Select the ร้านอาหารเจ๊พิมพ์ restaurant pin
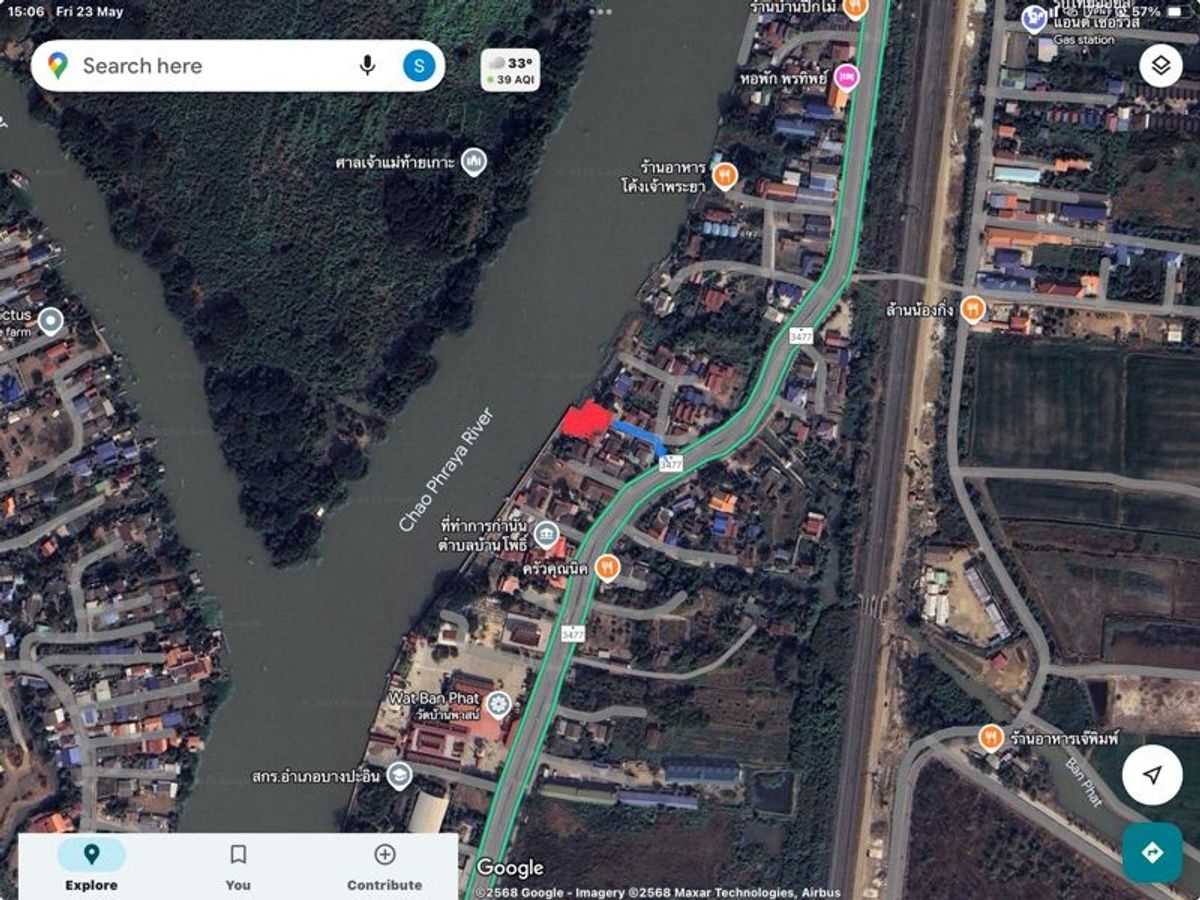The image size is (1200, 900). pyautogui.click(x=991, y=738)
